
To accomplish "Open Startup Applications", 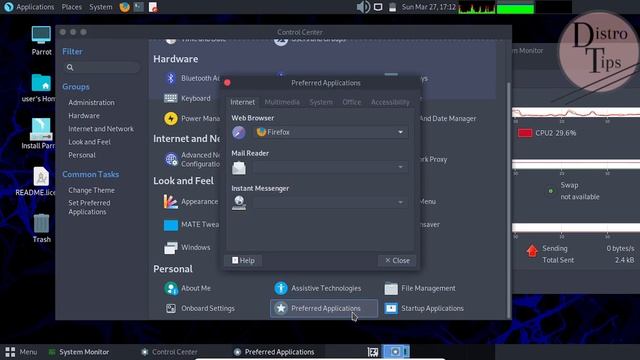I will coord(424,308).
